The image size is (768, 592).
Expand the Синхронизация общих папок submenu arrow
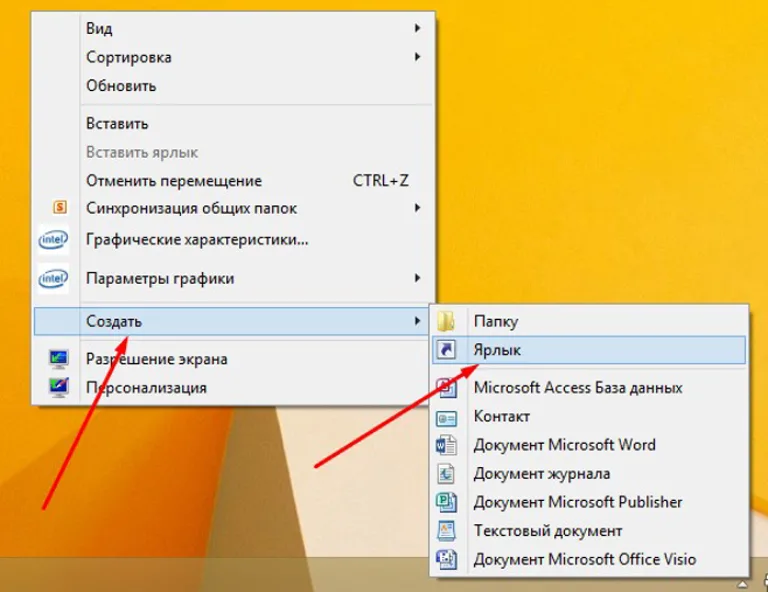coord(417,208)
